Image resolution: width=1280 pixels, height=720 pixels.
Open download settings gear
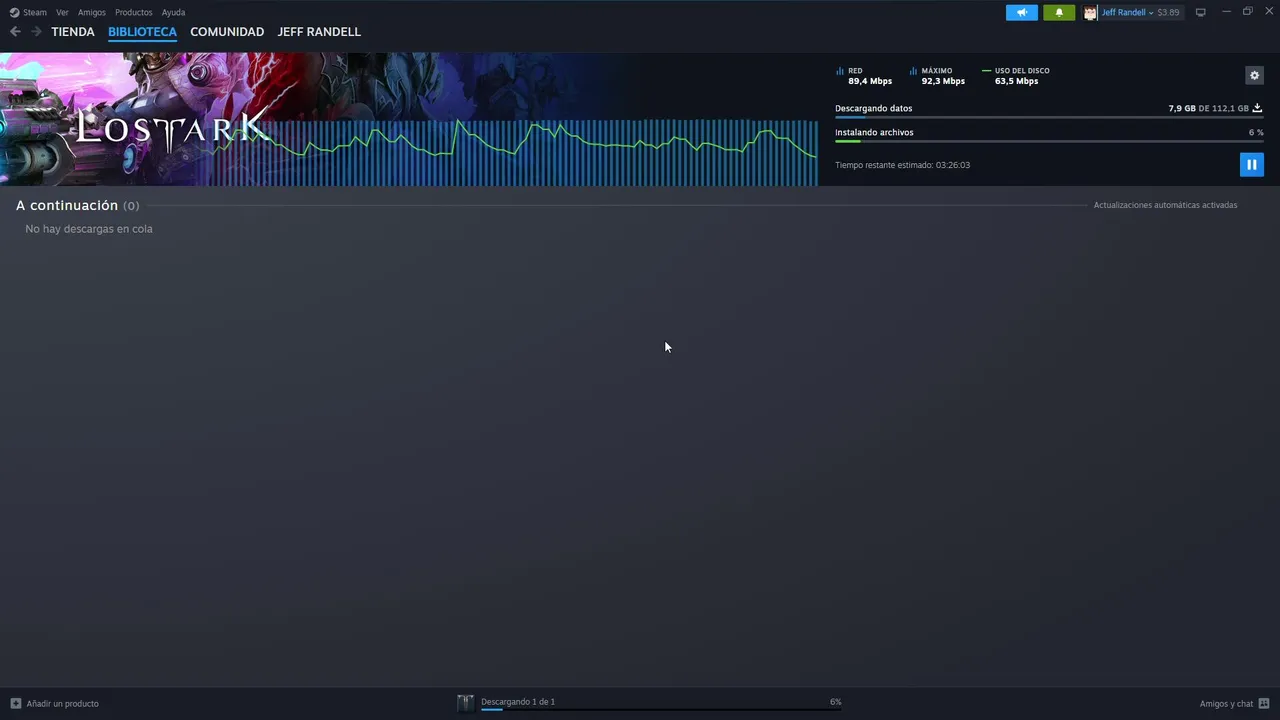pos(1254,75)
